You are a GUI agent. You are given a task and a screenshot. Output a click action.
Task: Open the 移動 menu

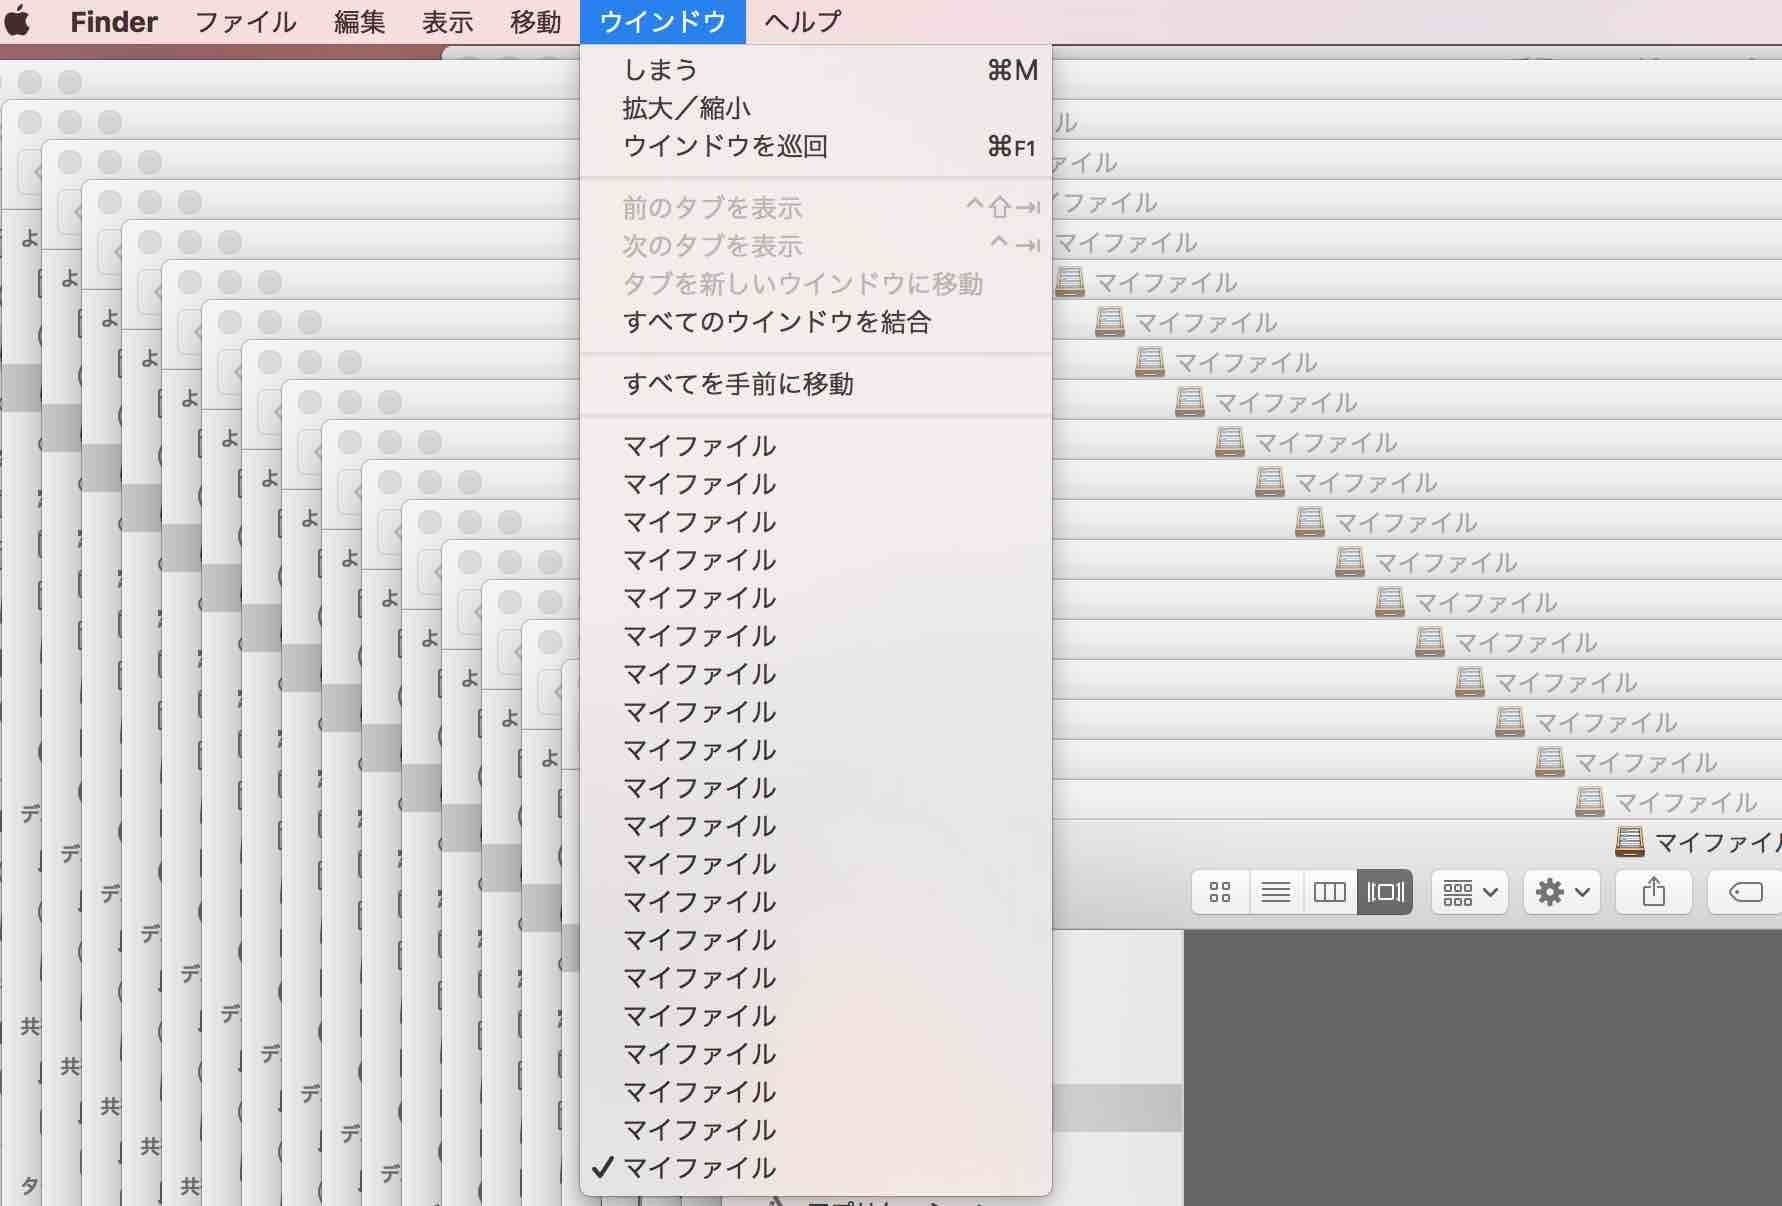535,21
